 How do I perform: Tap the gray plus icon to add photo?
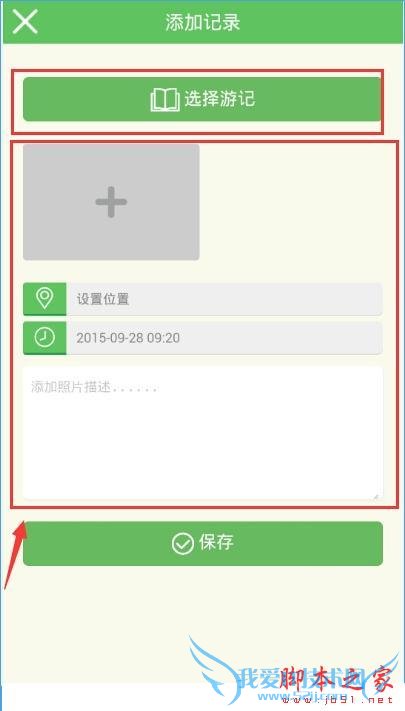click(111, 202)
